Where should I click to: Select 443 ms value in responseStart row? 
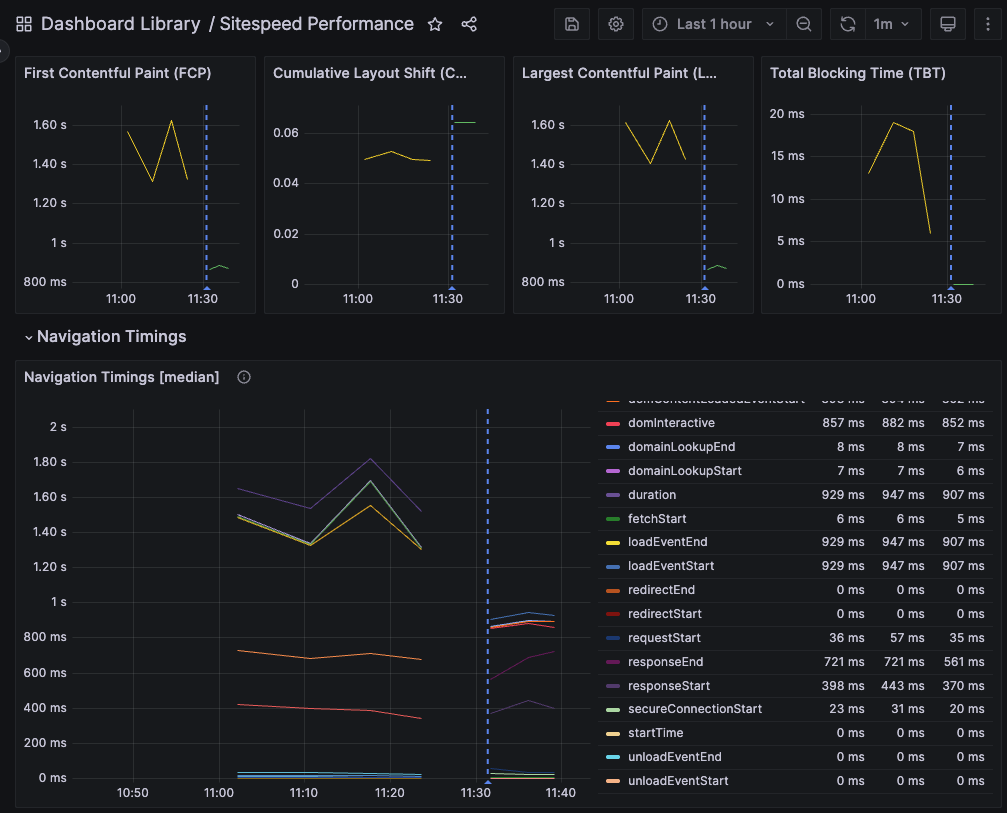point(902,686)
